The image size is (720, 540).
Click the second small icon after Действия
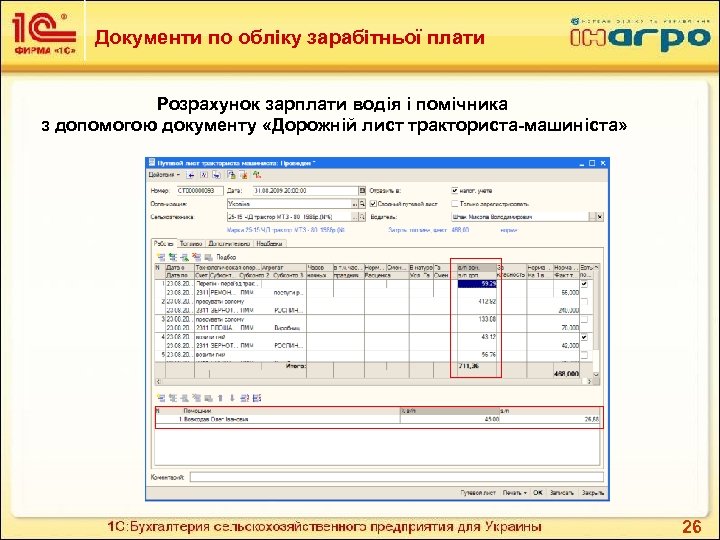tap(204, 175)
